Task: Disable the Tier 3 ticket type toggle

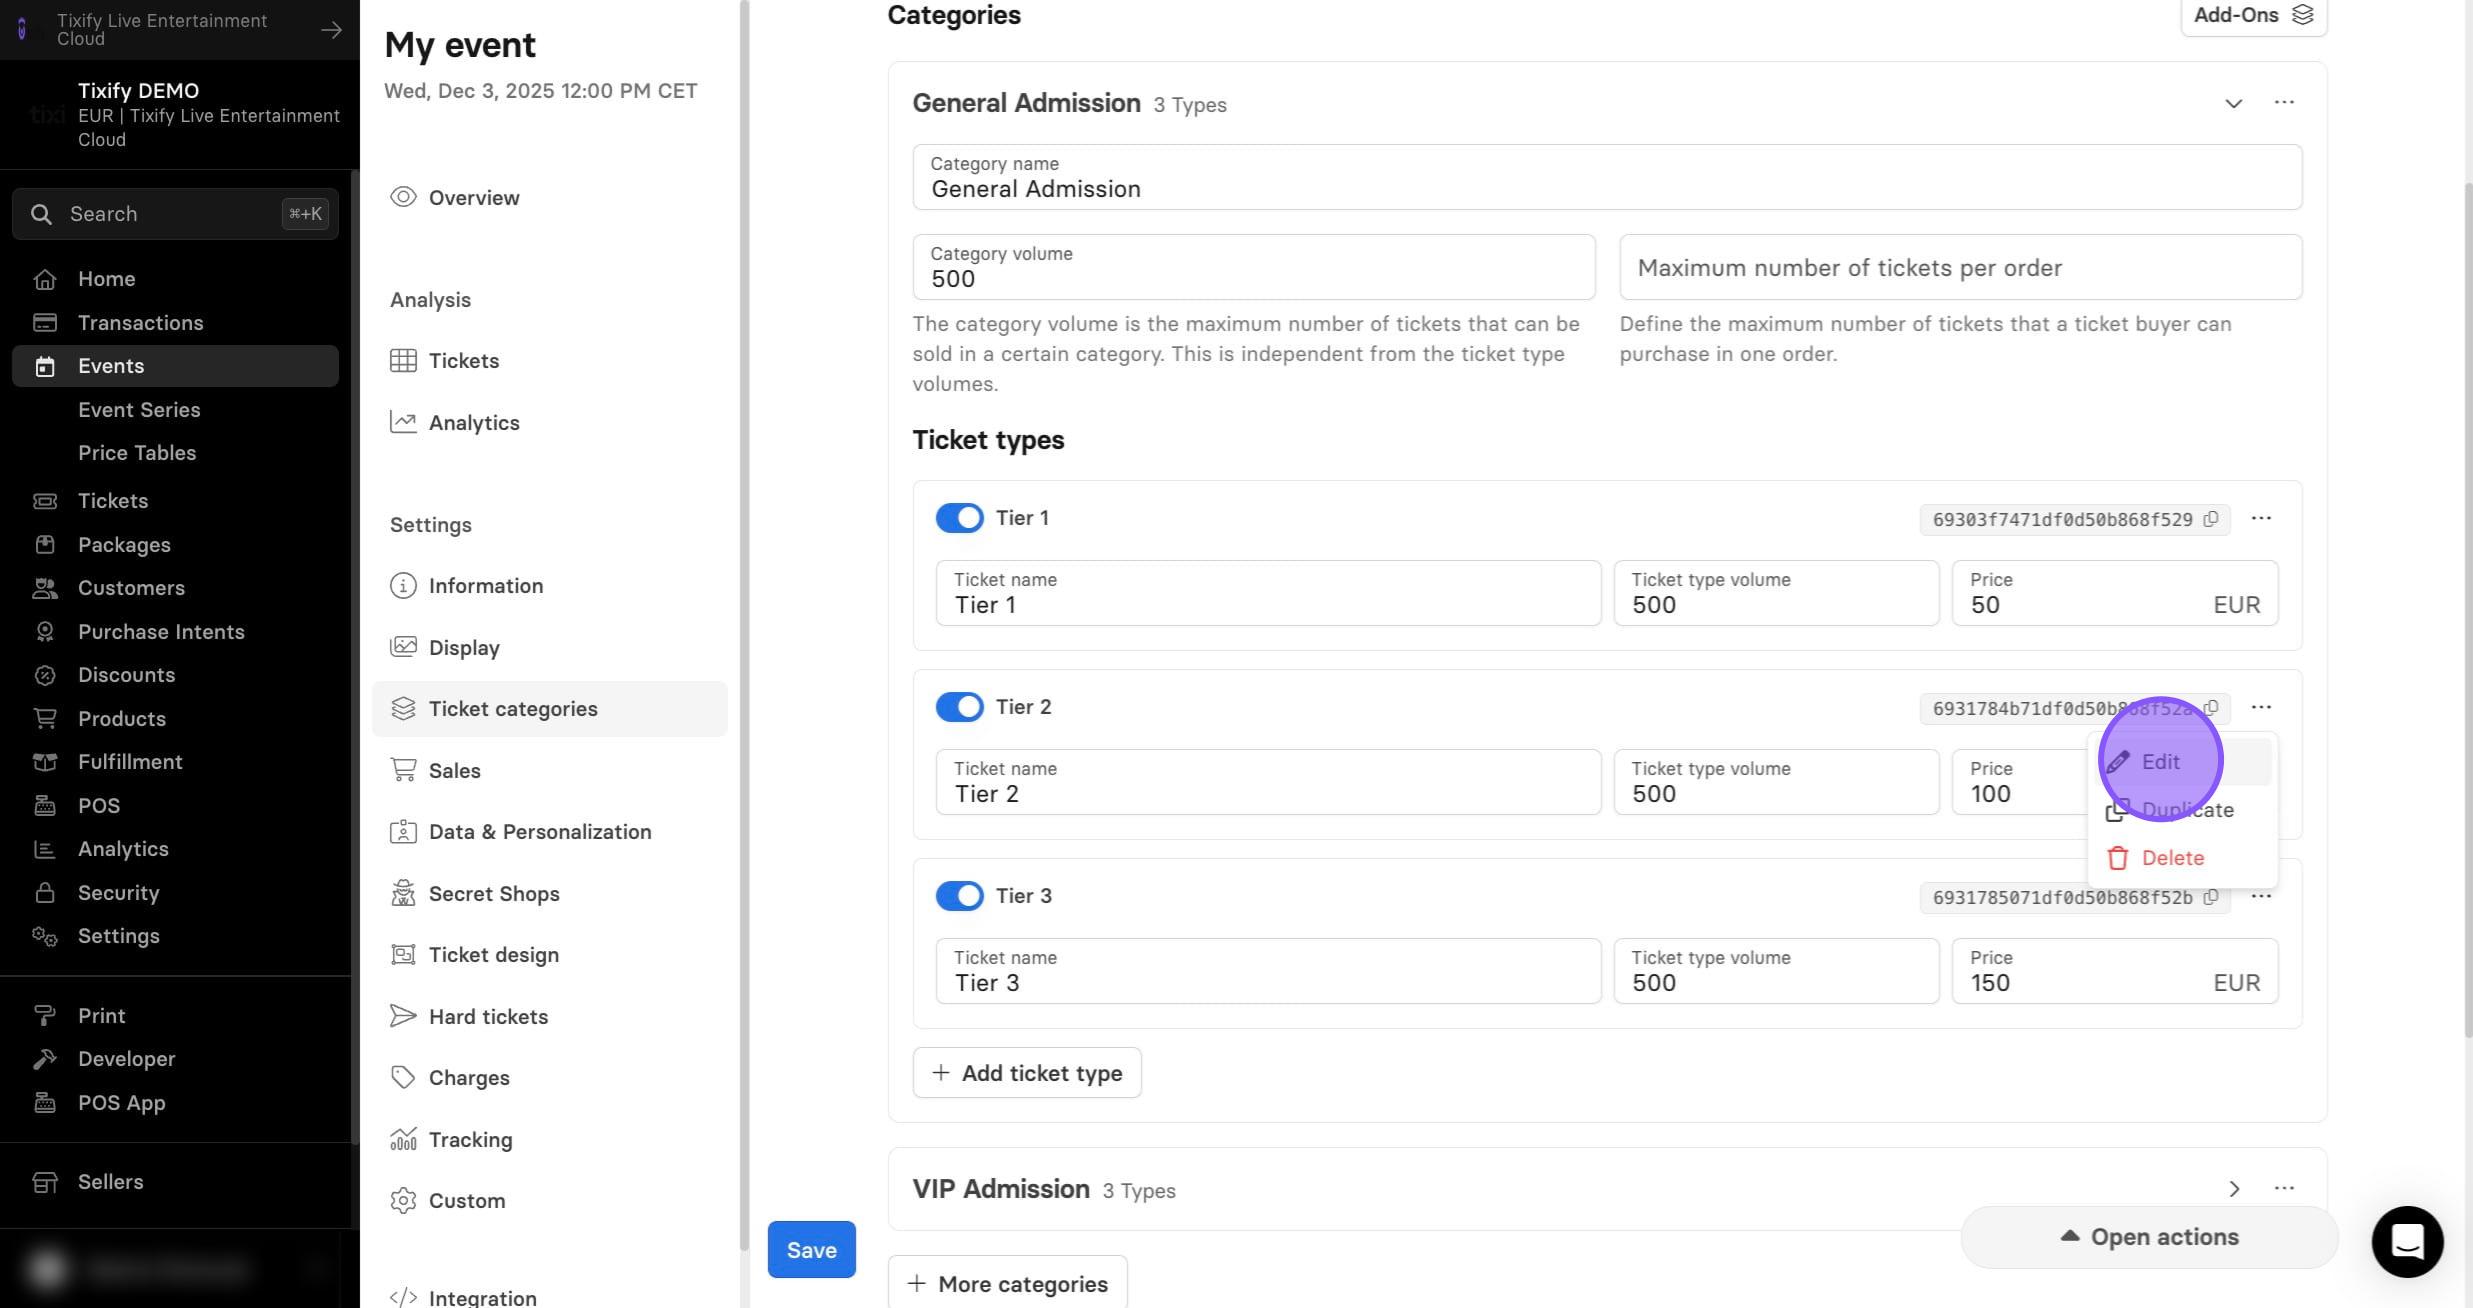Action: click(959, 895)
